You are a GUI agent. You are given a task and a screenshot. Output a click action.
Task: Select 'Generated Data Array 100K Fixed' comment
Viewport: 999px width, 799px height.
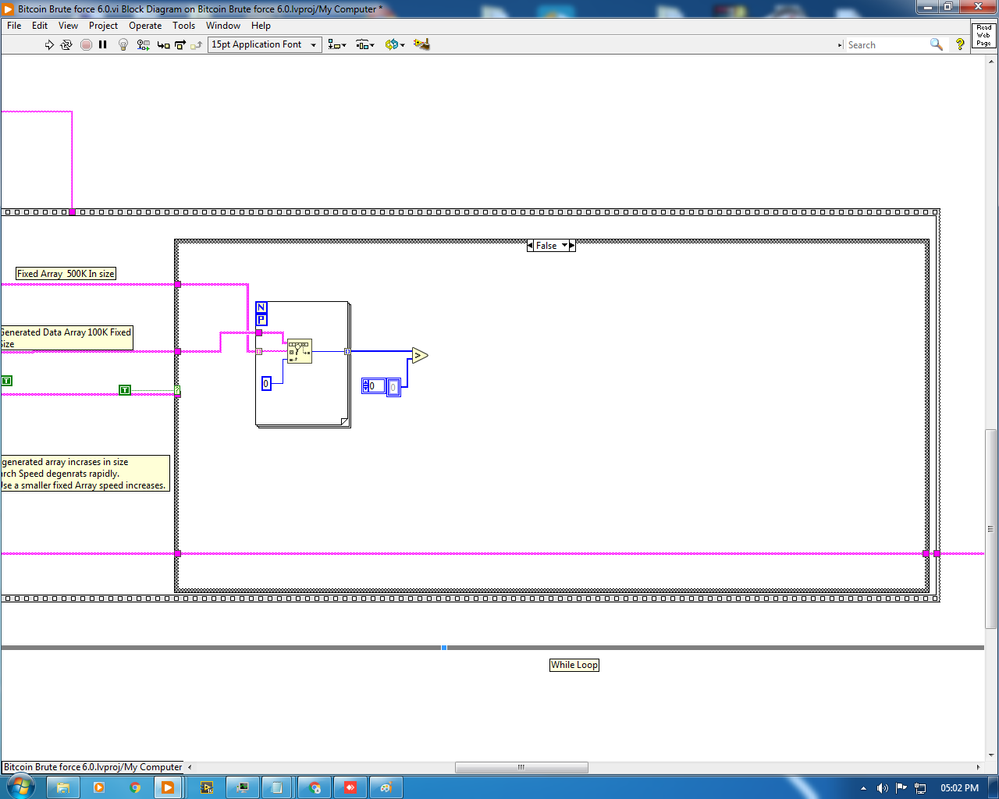tap(66, 338)
